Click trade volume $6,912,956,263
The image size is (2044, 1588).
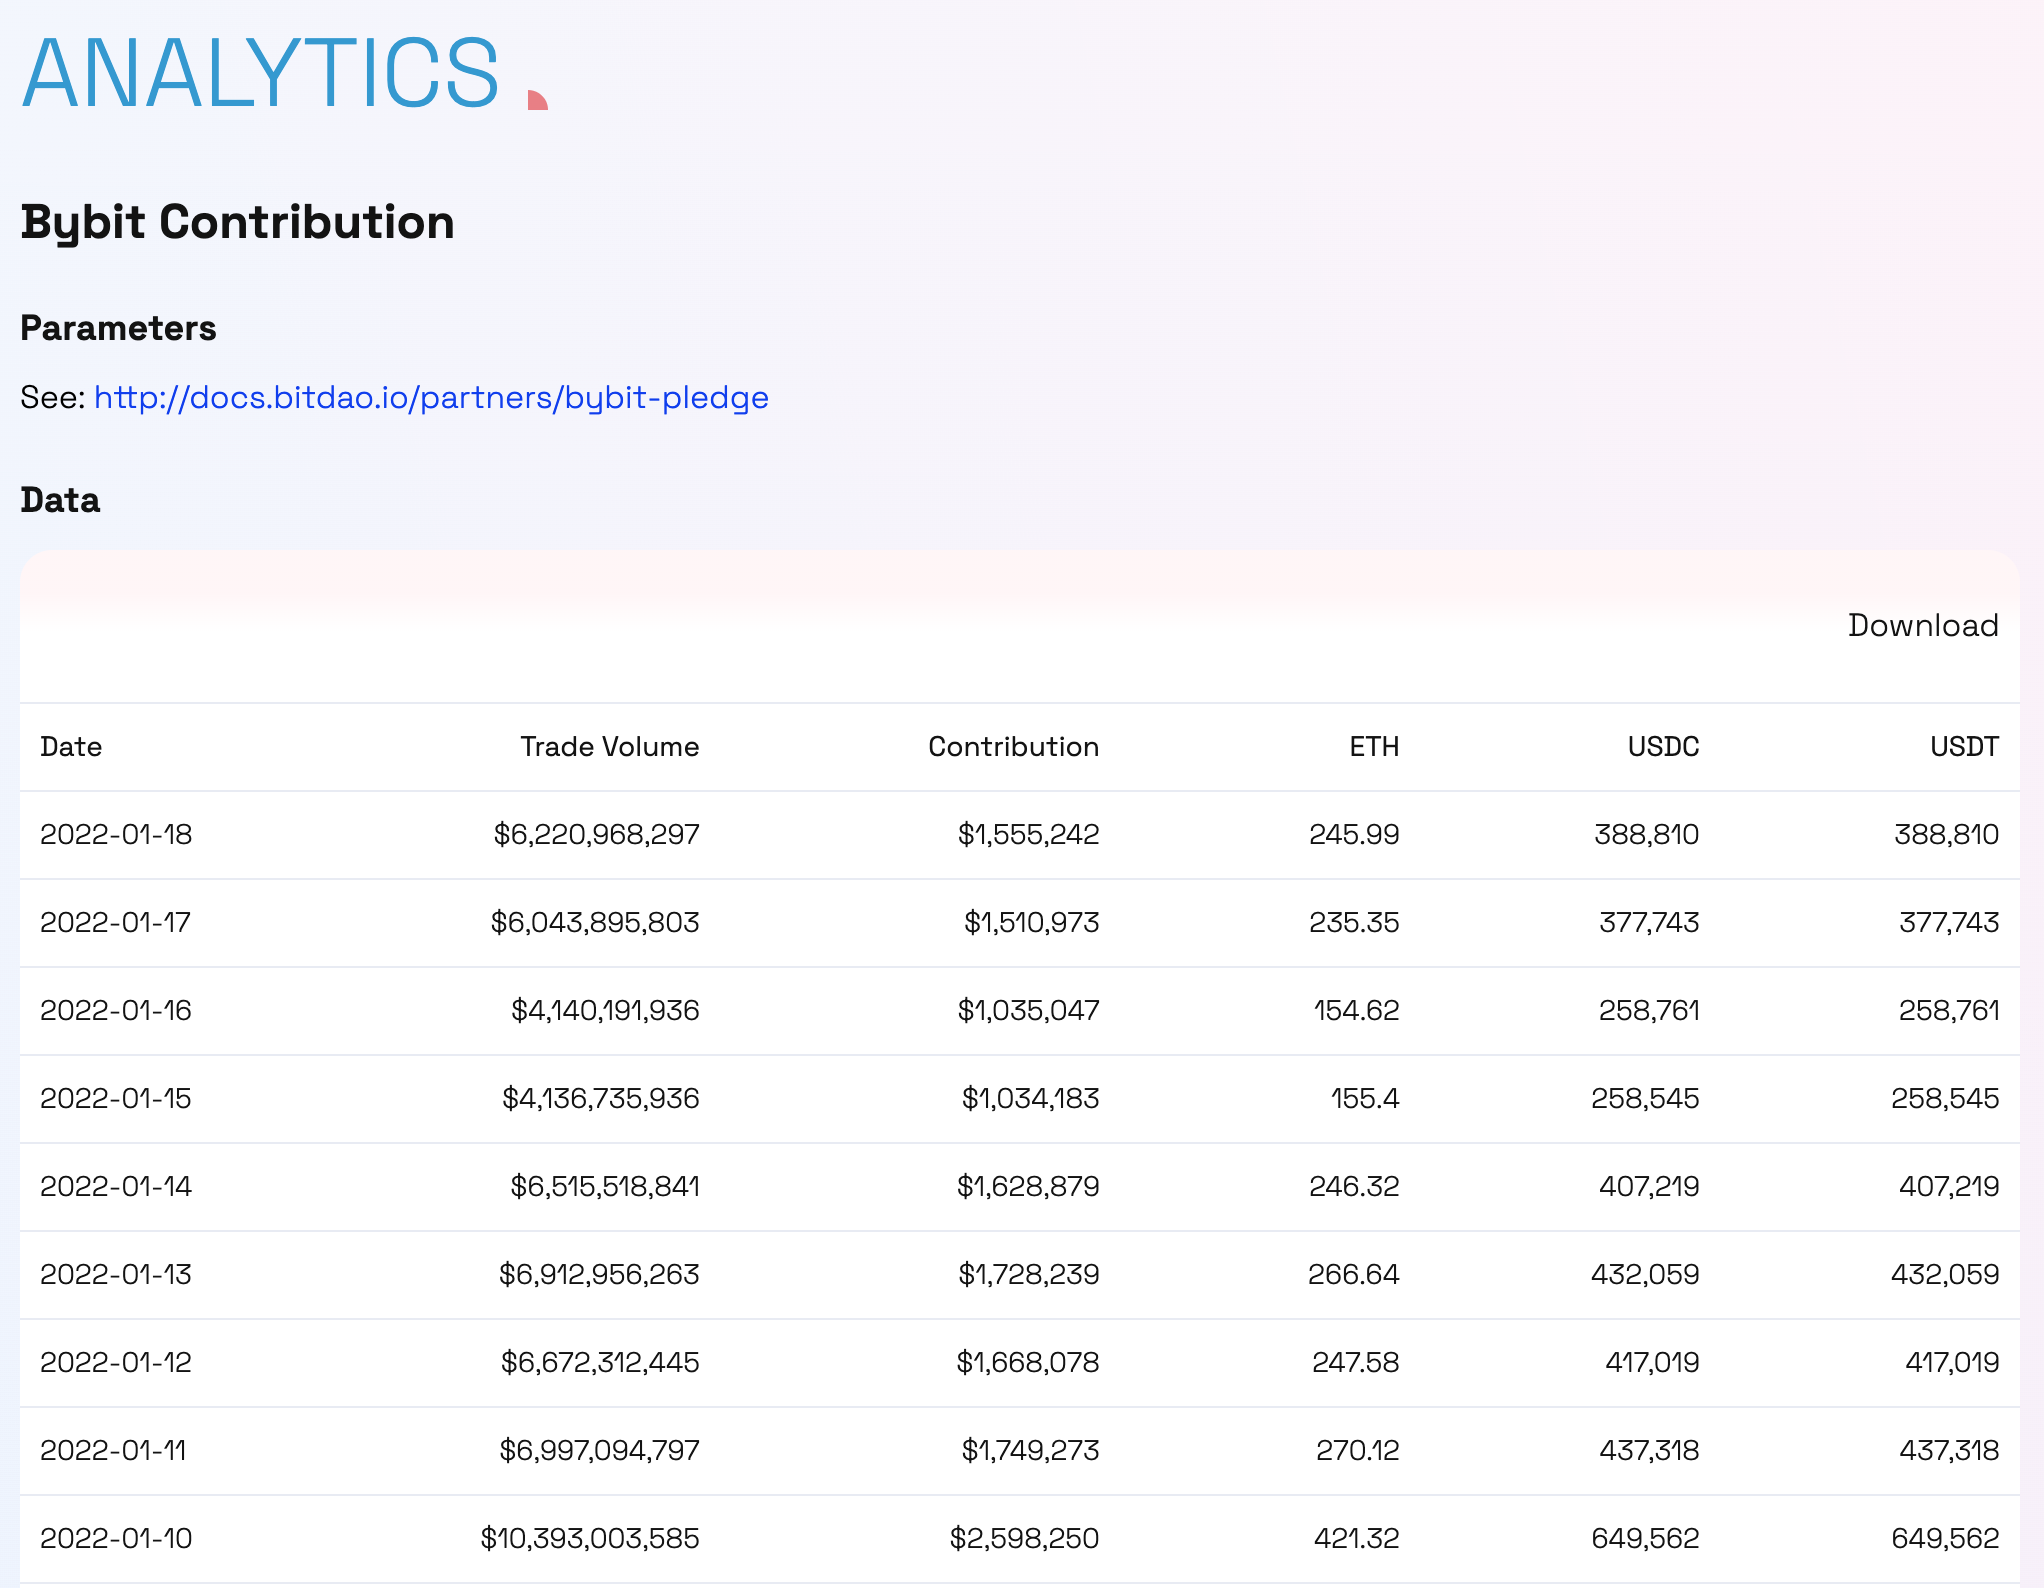click(x=599, y=1275)
